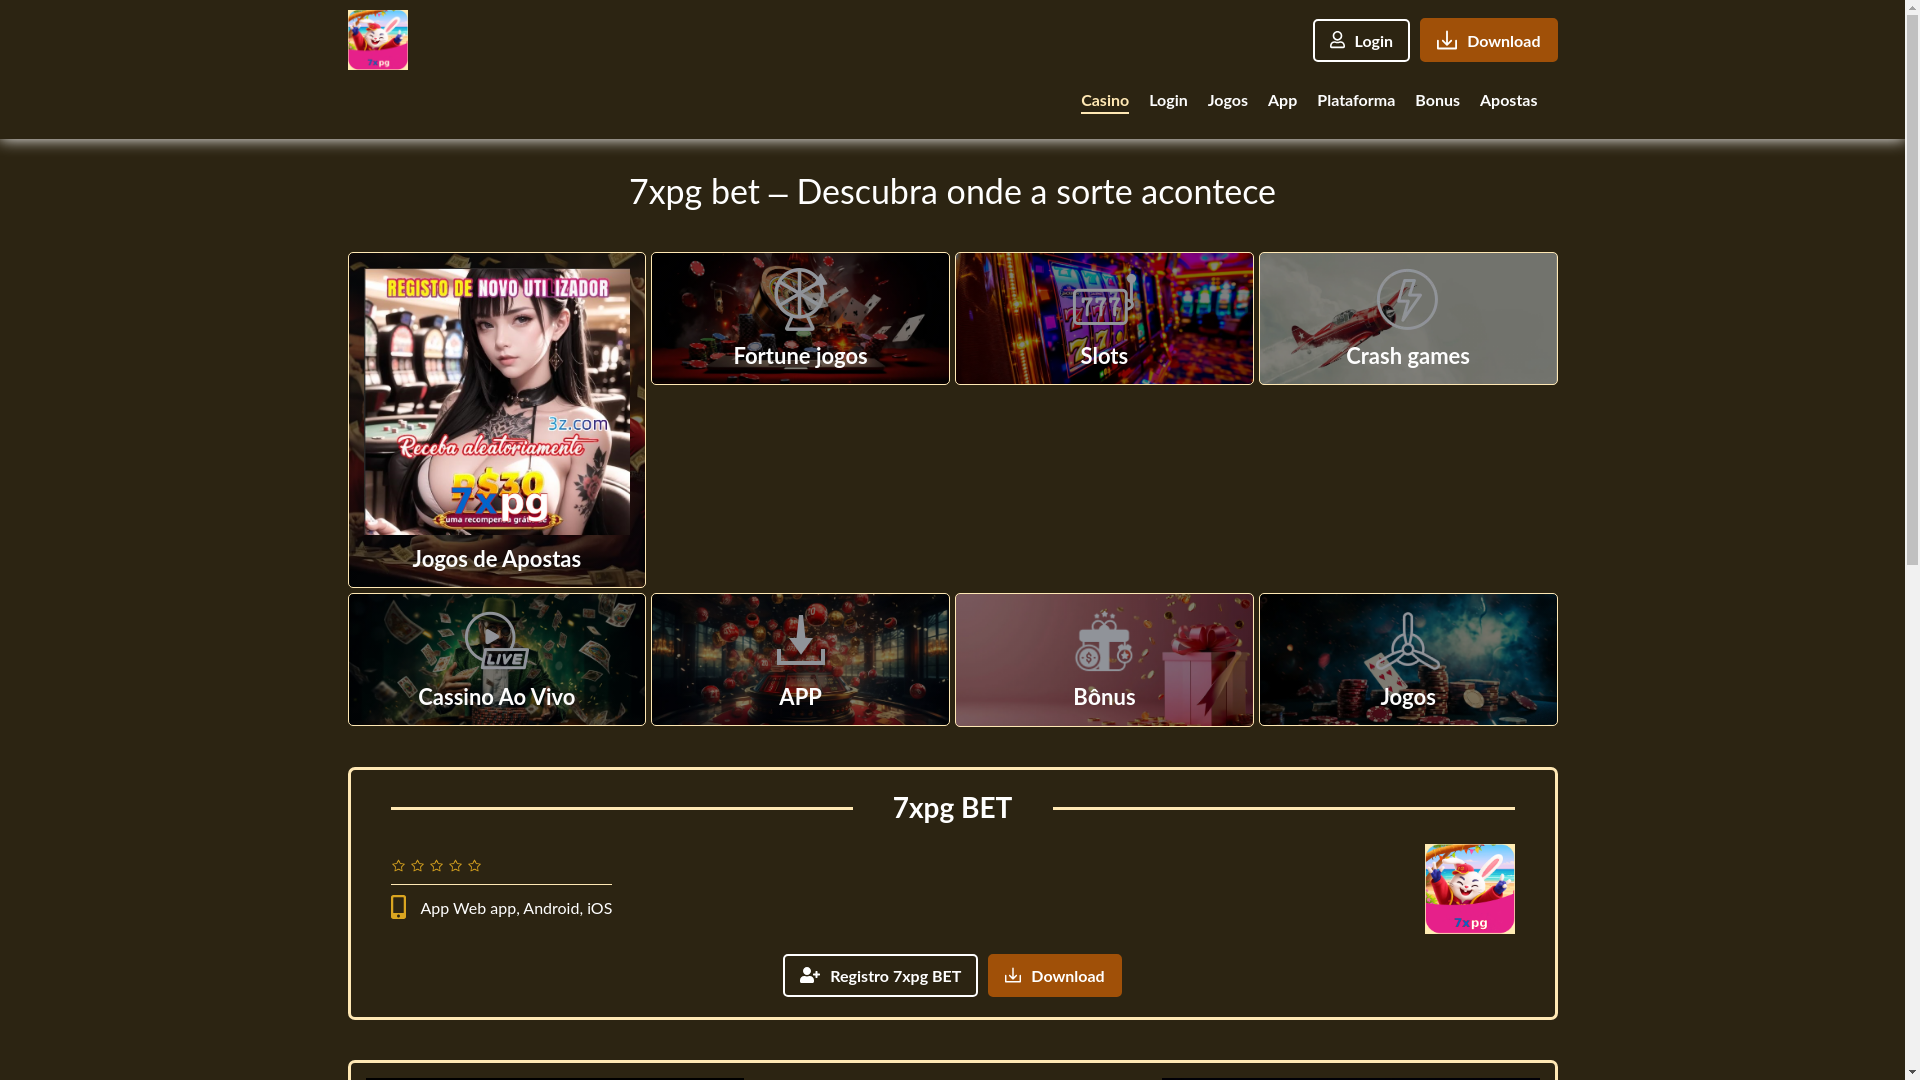Click the lightning bolt Crash games icon
Image resolution: width=1920 pixels, height=1080 pixels.
point(1407,299)
